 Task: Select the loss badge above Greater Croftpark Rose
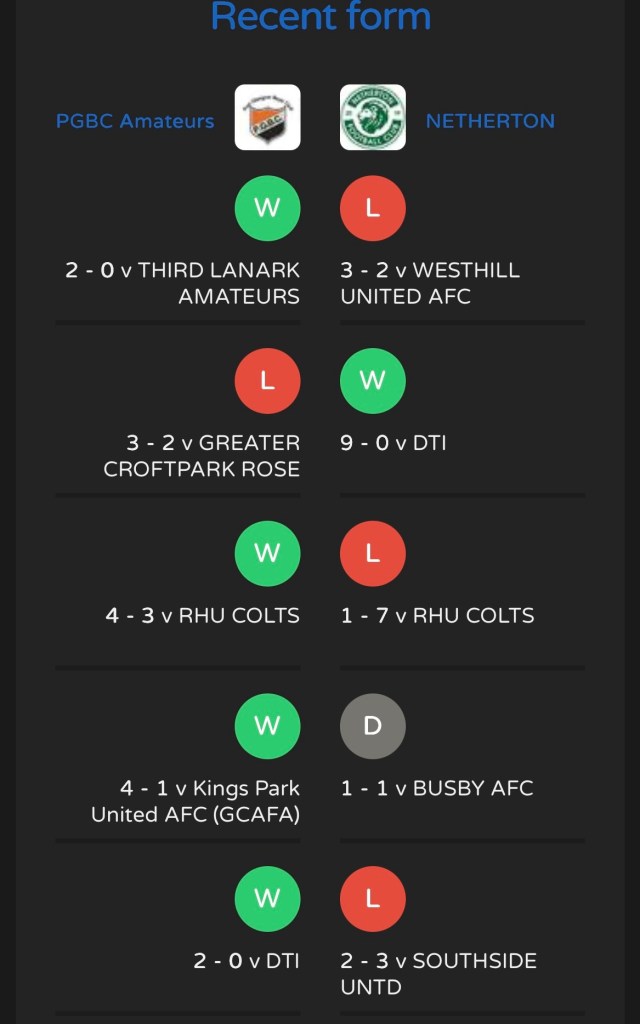pyautogui.click(x=267, y=381)
